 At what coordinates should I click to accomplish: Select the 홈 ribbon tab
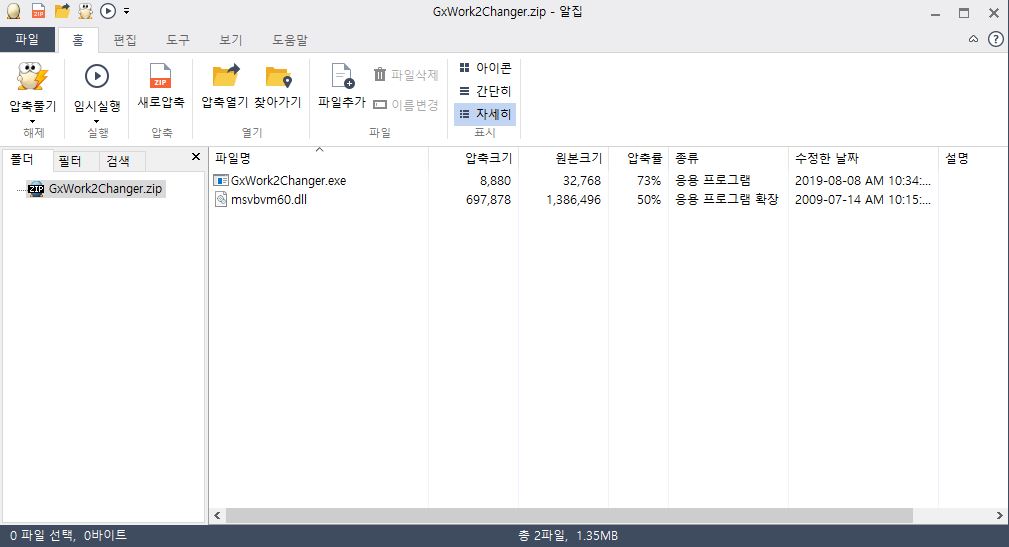[x=78, y=40]
